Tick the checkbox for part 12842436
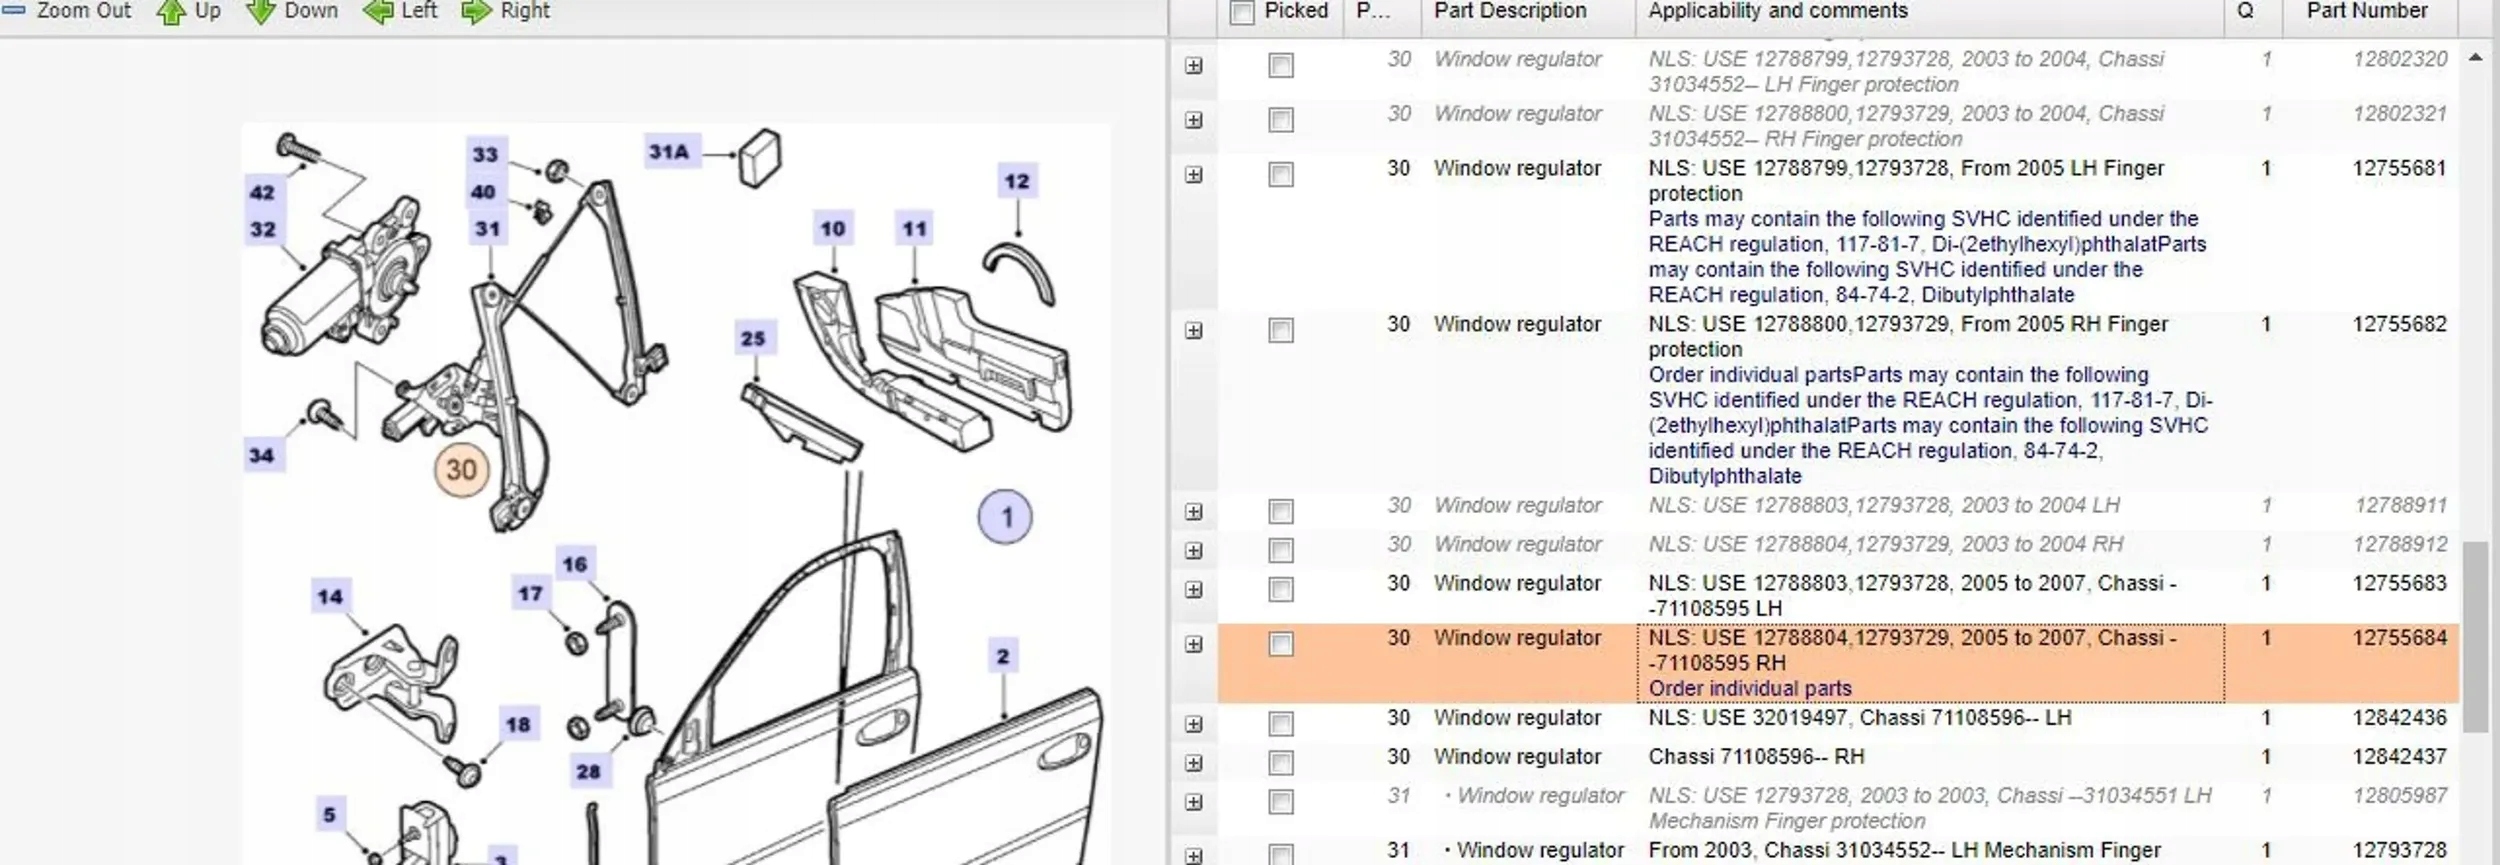This screenshot has height=865, width=2500. coord(1281,724)
